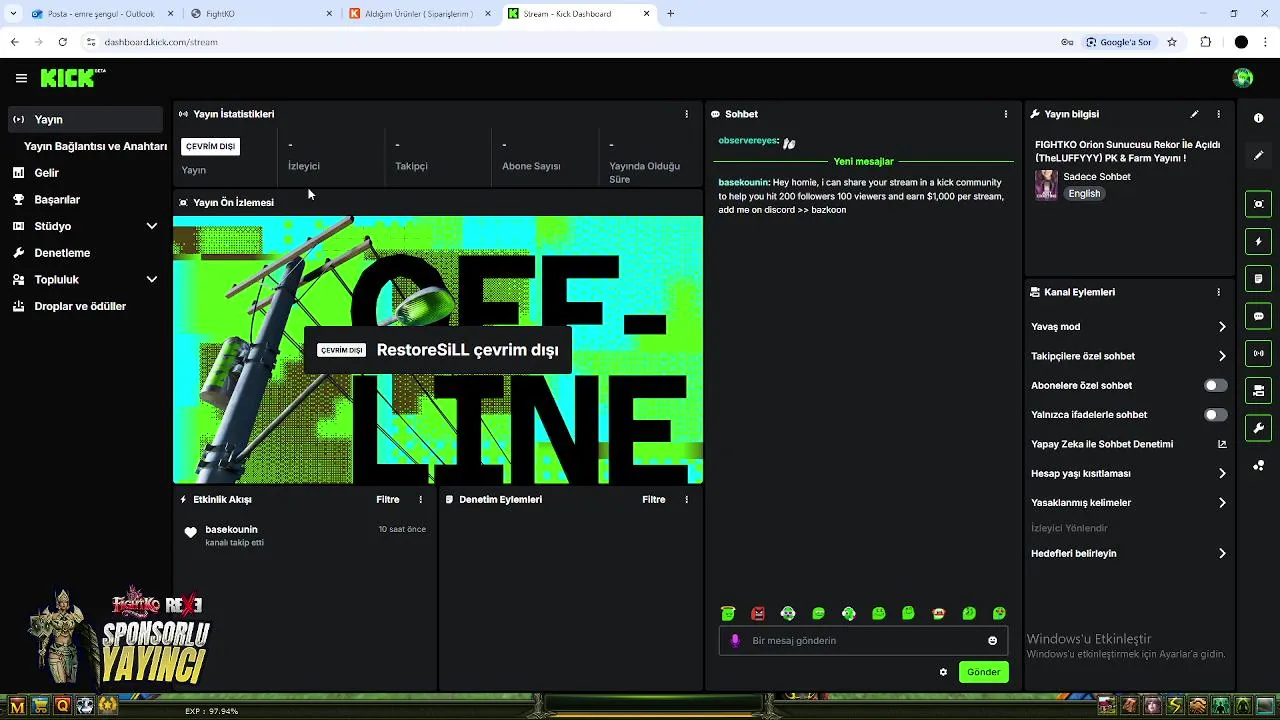Click the purple microphone icon in chat box
The height and width of the screenshot is (720, 1280).
pyautogui.click(x=735, y=640)
